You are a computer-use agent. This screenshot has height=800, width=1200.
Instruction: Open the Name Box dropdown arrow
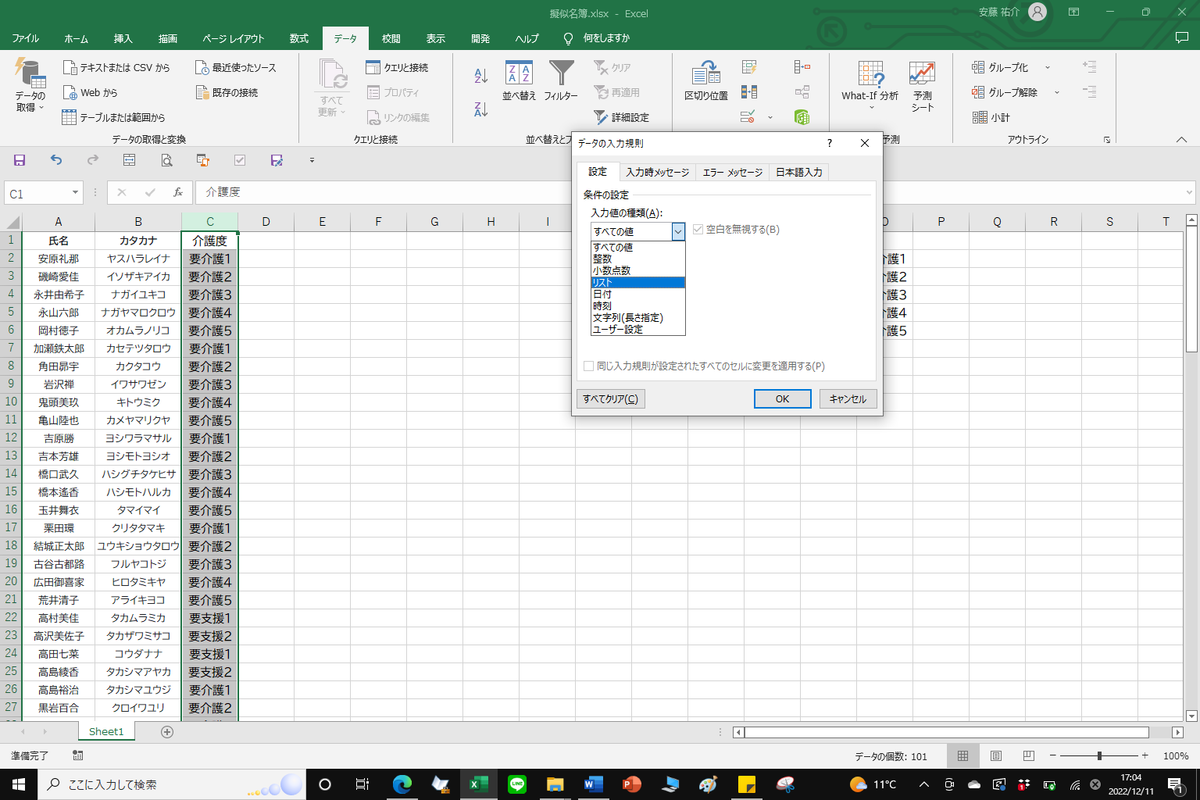(x=76, y=192)
